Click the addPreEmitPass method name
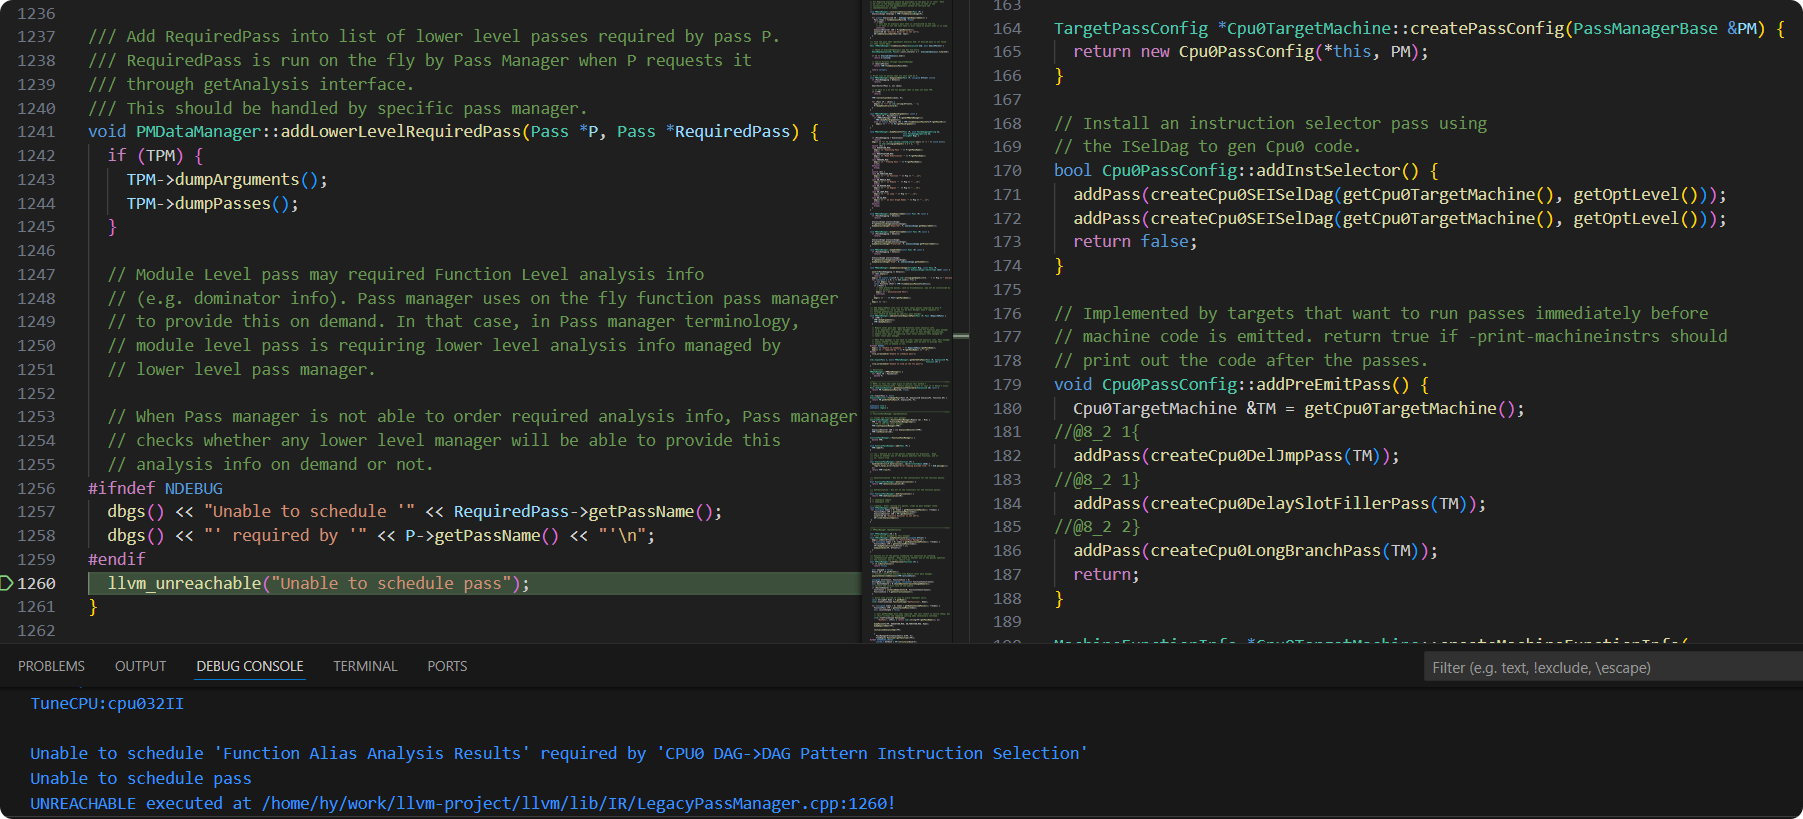This screenshot has height=819, width=1803. [x=1323, y=385]
